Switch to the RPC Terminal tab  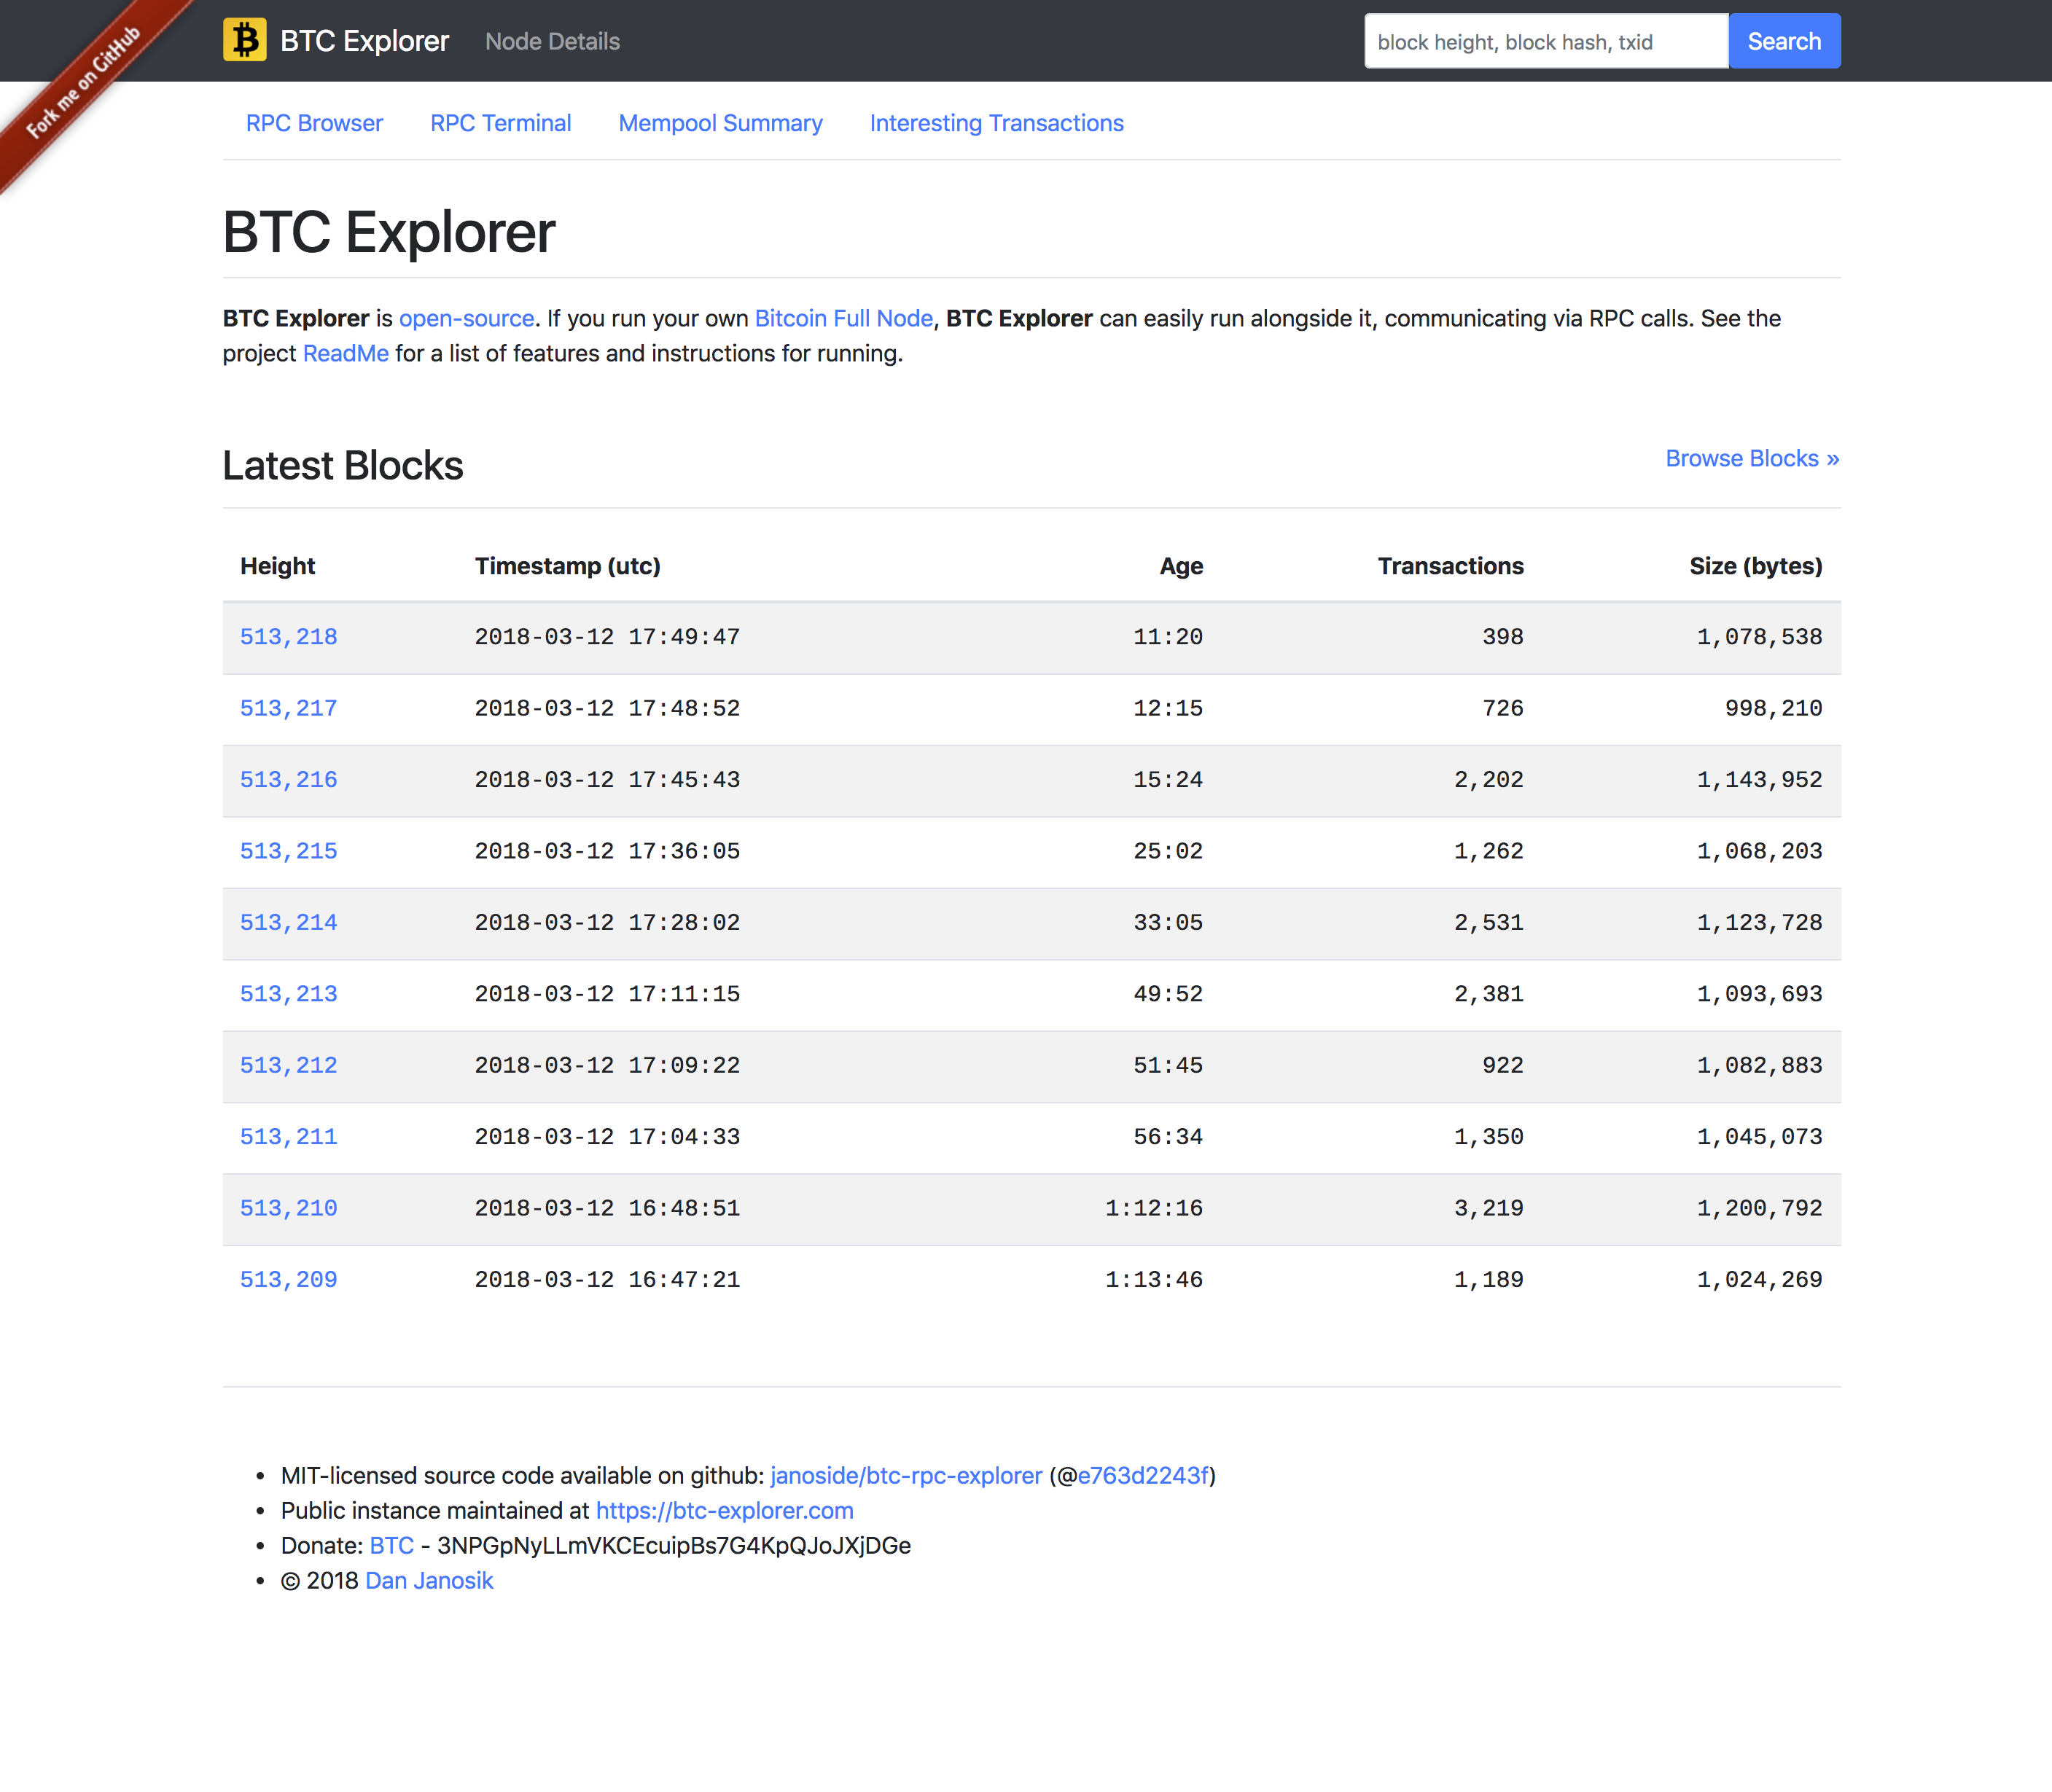tap(500, 123)
